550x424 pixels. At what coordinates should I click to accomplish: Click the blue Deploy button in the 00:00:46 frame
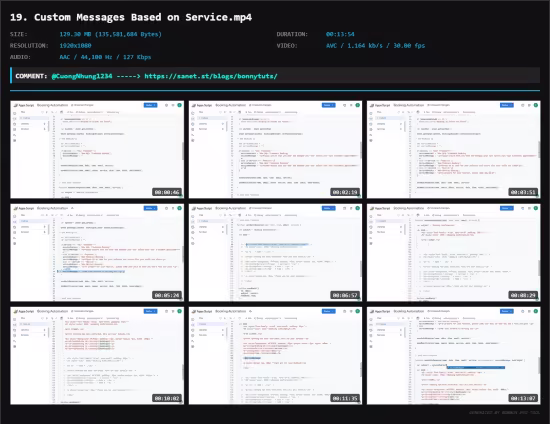[x=150, y=105]
